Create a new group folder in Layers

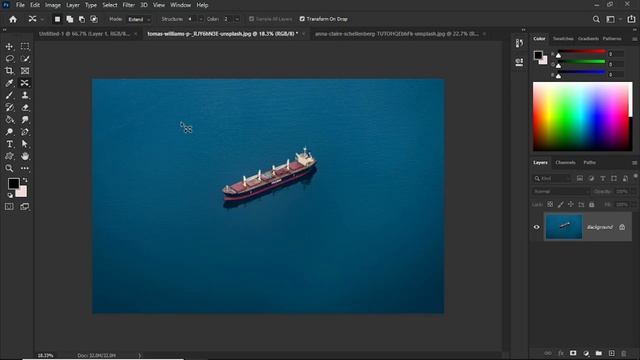click(599, 353)
